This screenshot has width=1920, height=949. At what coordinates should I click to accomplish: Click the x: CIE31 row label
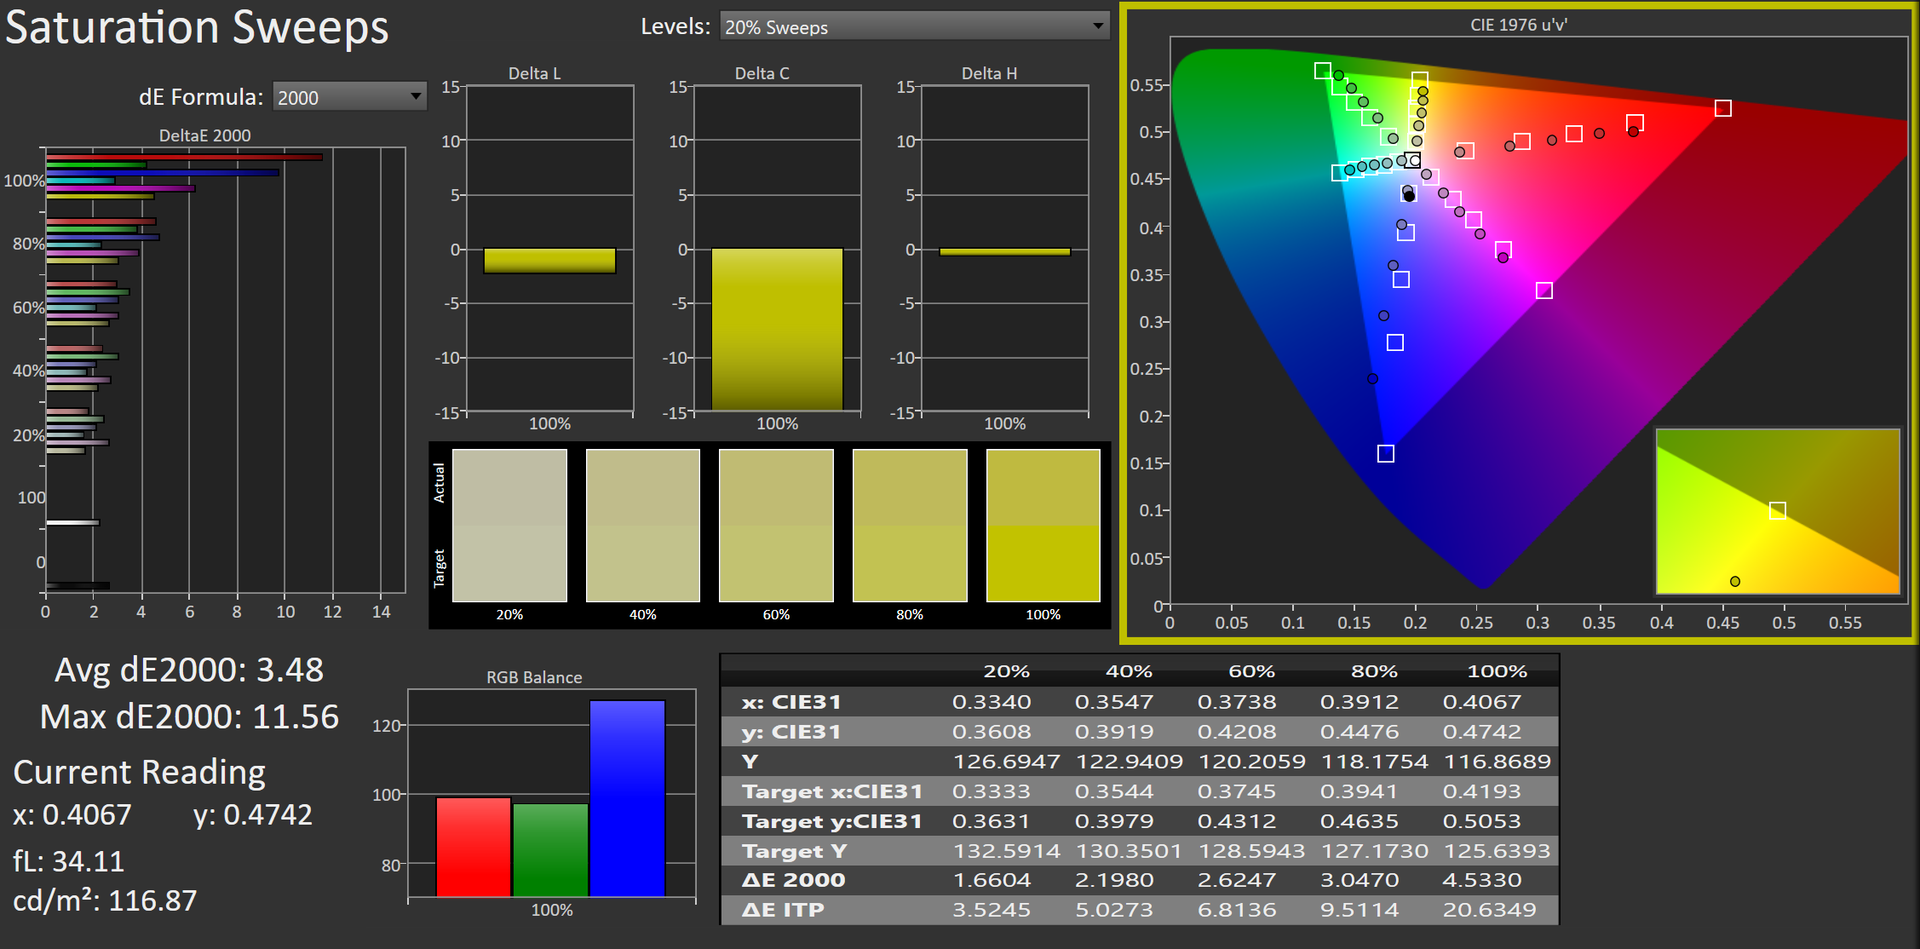point(791,702)
